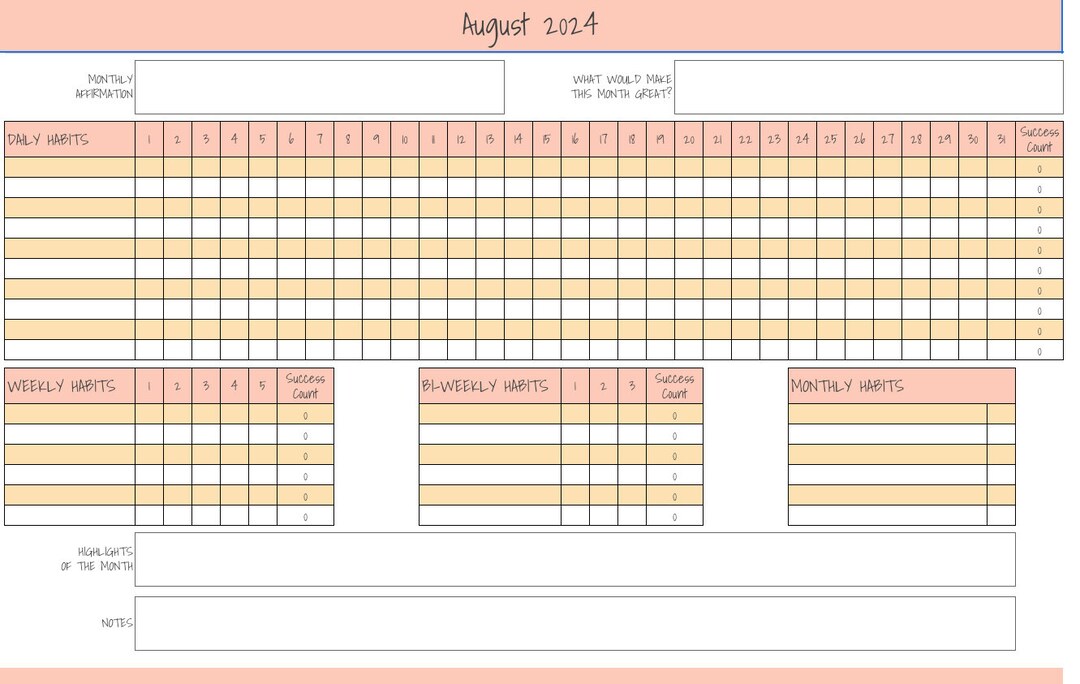Click the Notes text area

[x=577, y=623]
